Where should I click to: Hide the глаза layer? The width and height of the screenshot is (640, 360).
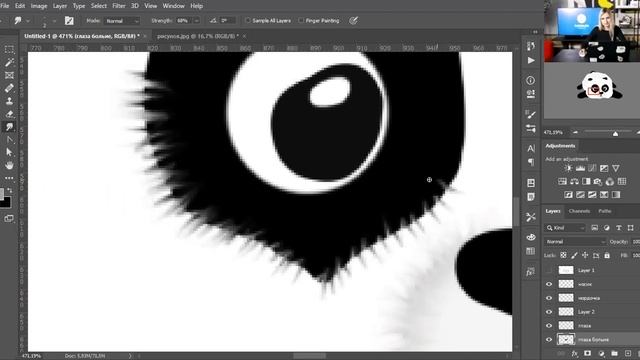[549, 326]
